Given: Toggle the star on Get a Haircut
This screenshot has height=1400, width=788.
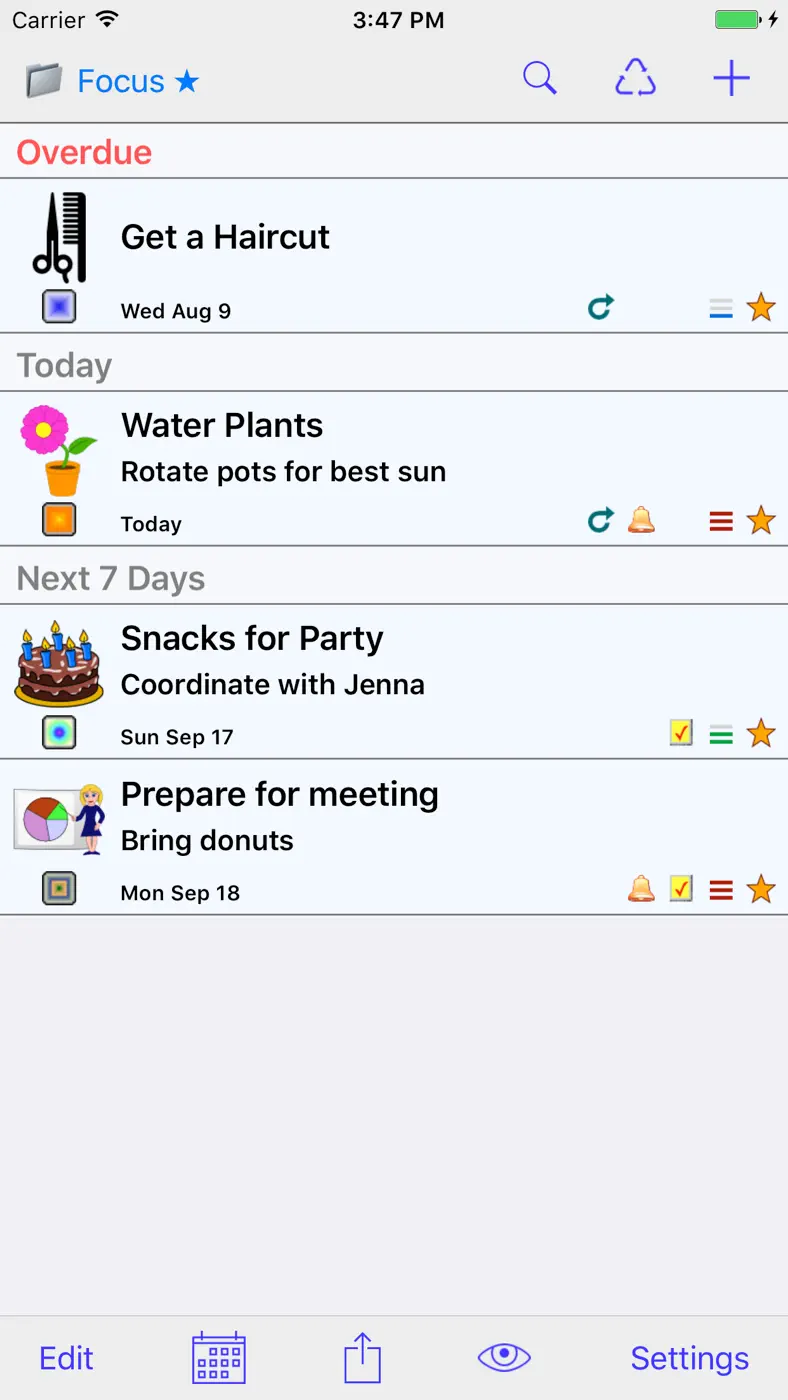Looking at the screenshot, I should pyautogui.click(x=761, y=307).
